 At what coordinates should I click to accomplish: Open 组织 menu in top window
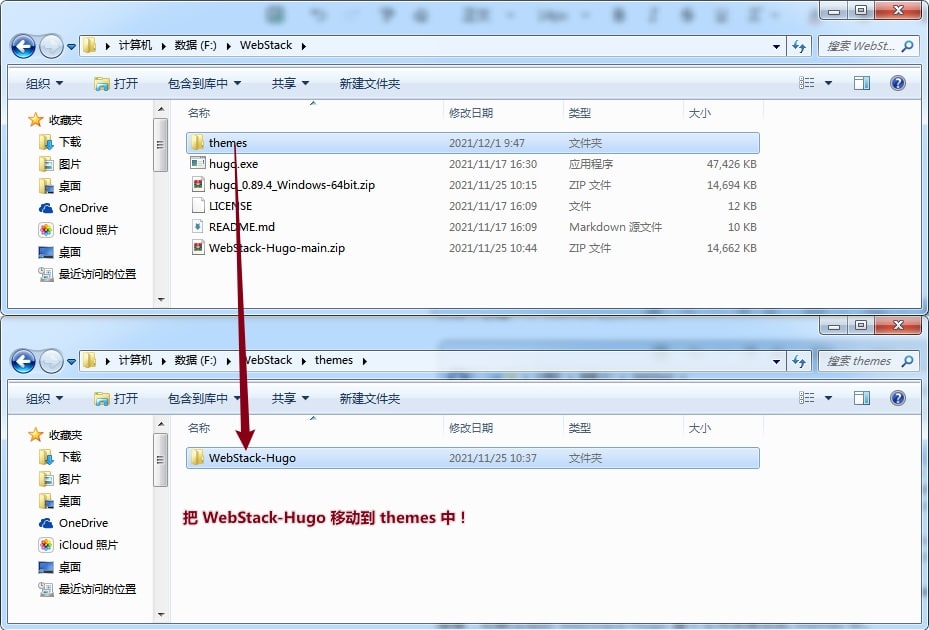[x=44, y=84]
